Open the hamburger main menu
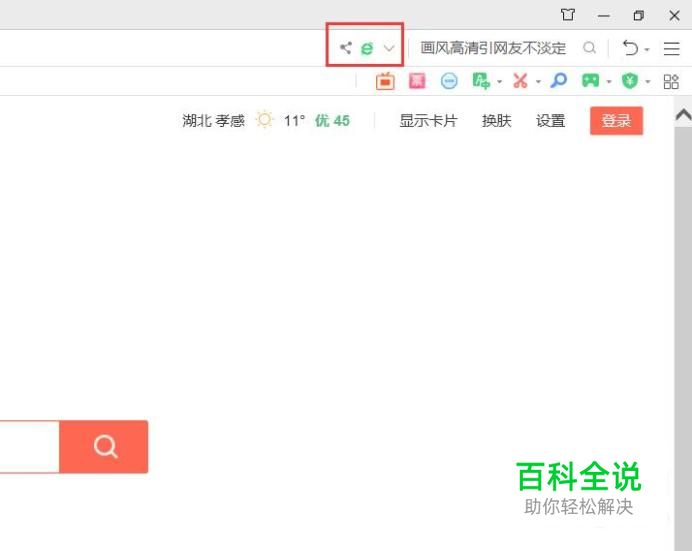 click(x=671, y=48)
